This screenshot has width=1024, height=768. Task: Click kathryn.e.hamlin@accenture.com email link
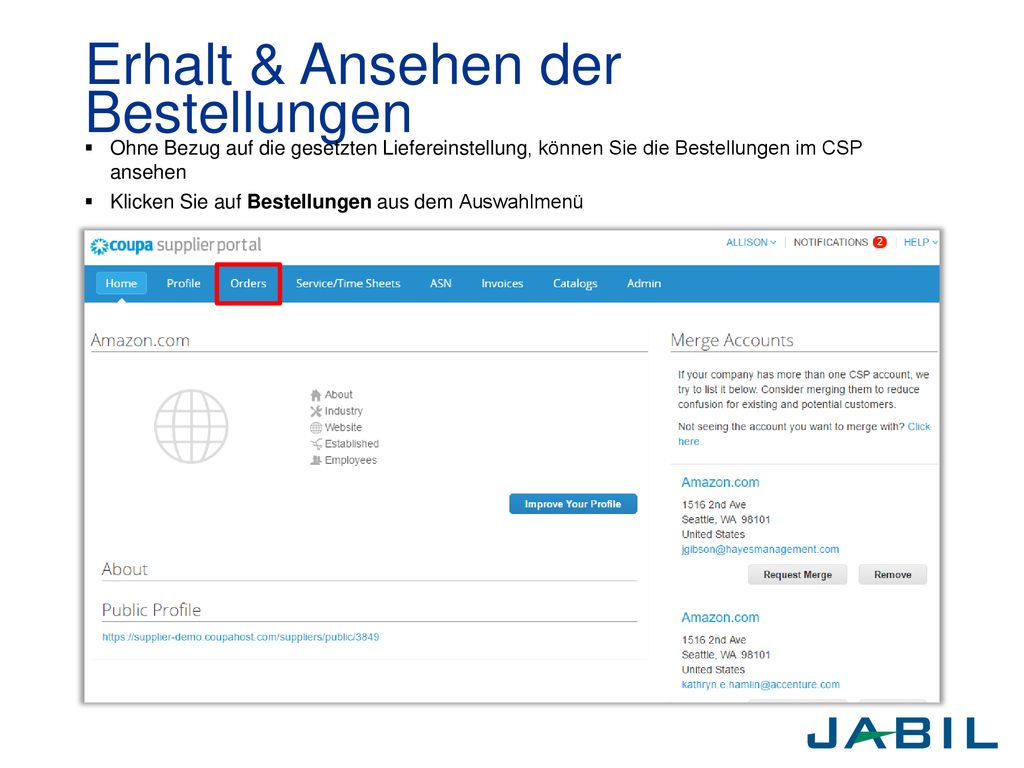coord(761,685)
